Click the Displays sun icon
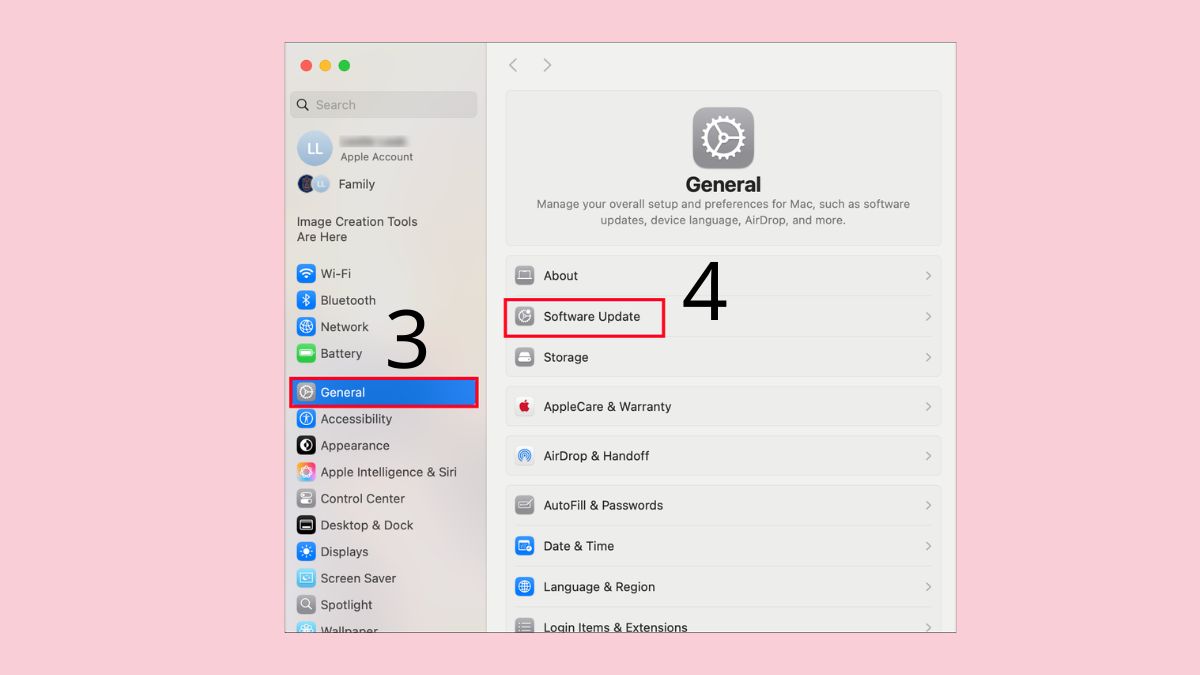The width and height of the screenshot is (1200, 675). (306, 551)
